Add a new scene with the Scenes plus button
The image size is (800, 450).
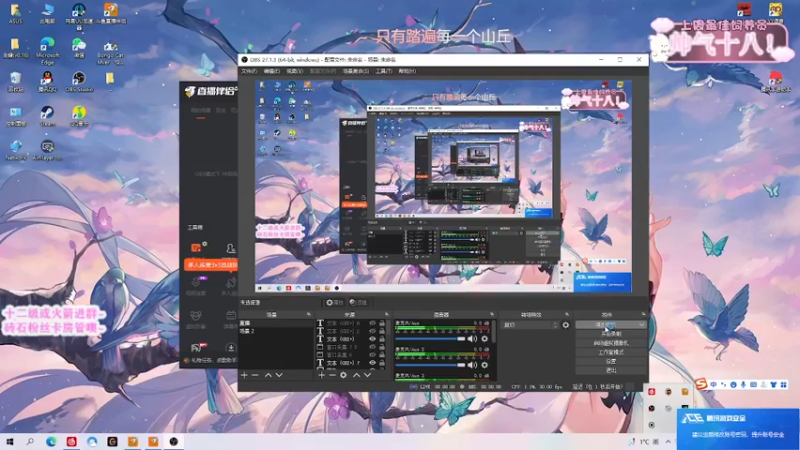tap(244, 375)
